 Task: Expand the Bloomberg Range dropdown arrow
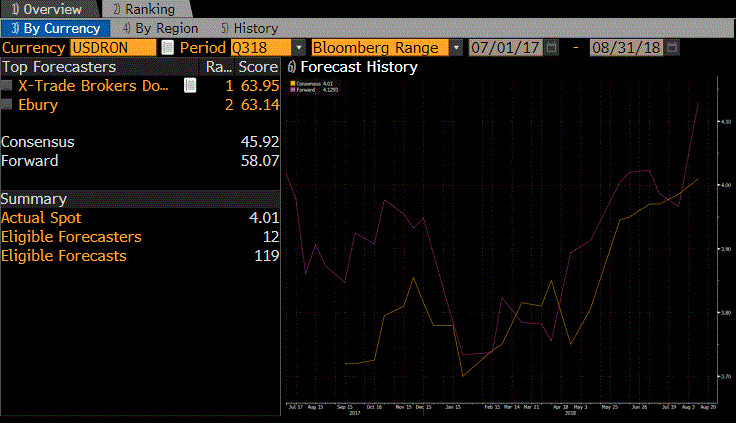pyautogui.click(x=456, y=47)
